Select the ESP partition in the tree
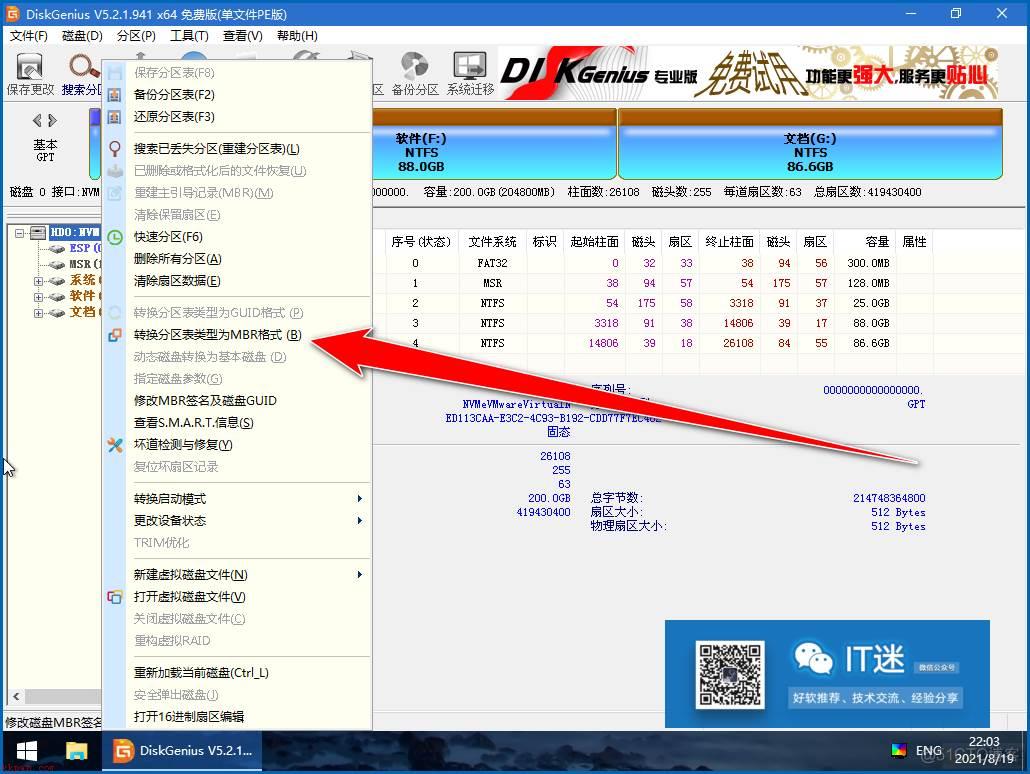Screen dimensions: 1030x774 pos(85,248)
